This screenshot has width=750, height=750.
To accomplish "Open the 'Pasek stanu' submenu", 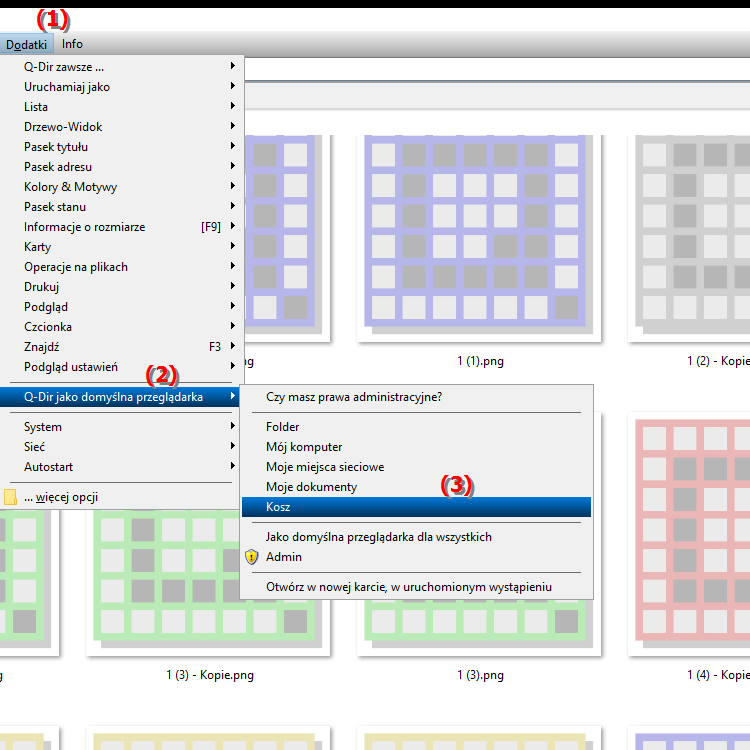I will point(122,207).
